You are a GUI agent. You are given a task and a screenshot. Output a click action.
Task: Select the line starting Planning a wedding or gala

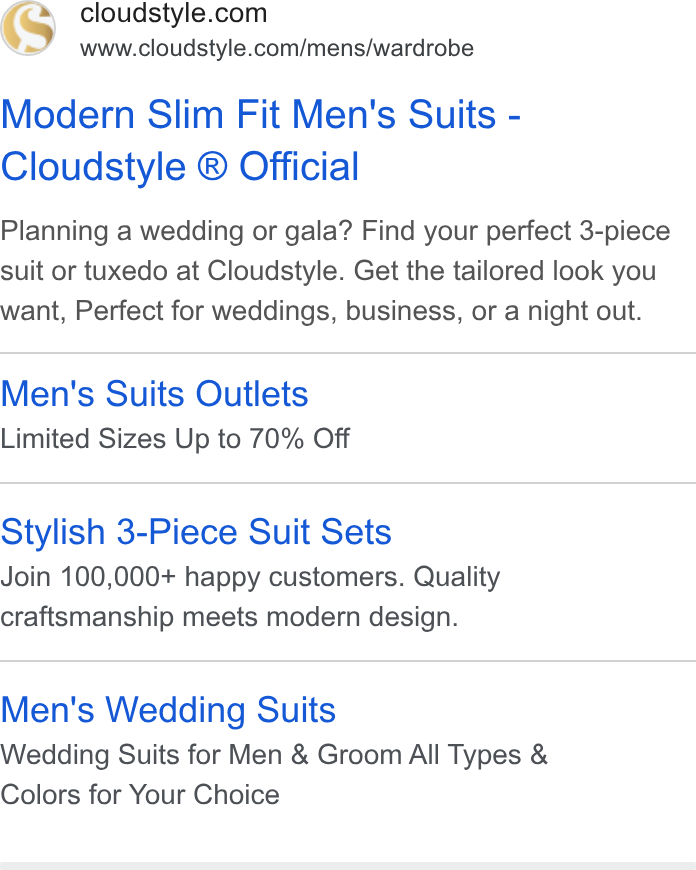click(335, 231)
